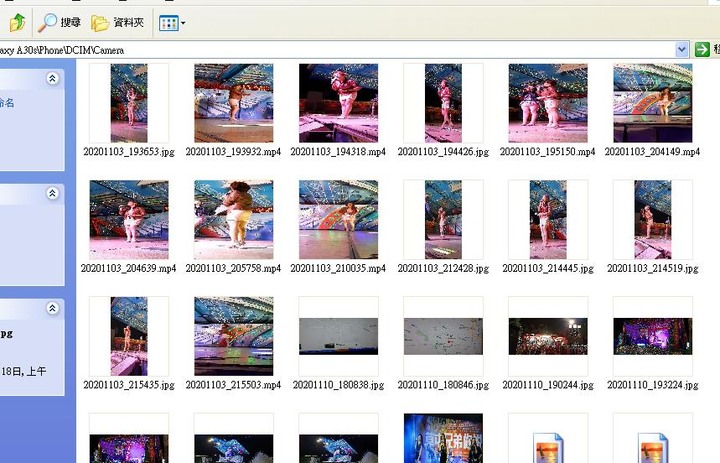Select photo thumbnail 20201110_190244.jpg

[548, 336]
